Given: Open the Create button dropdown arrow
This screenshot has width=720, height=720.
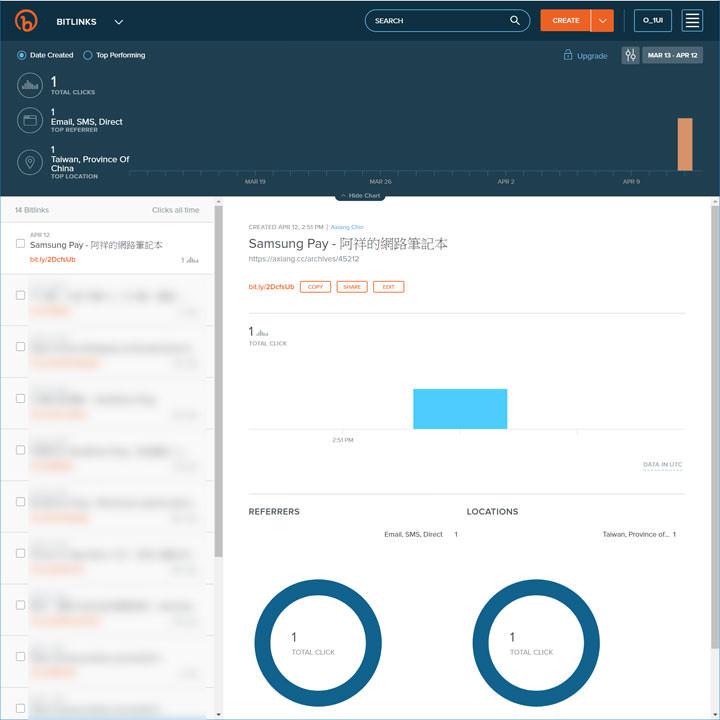Looking at the screenshot, I should point(602,20).
